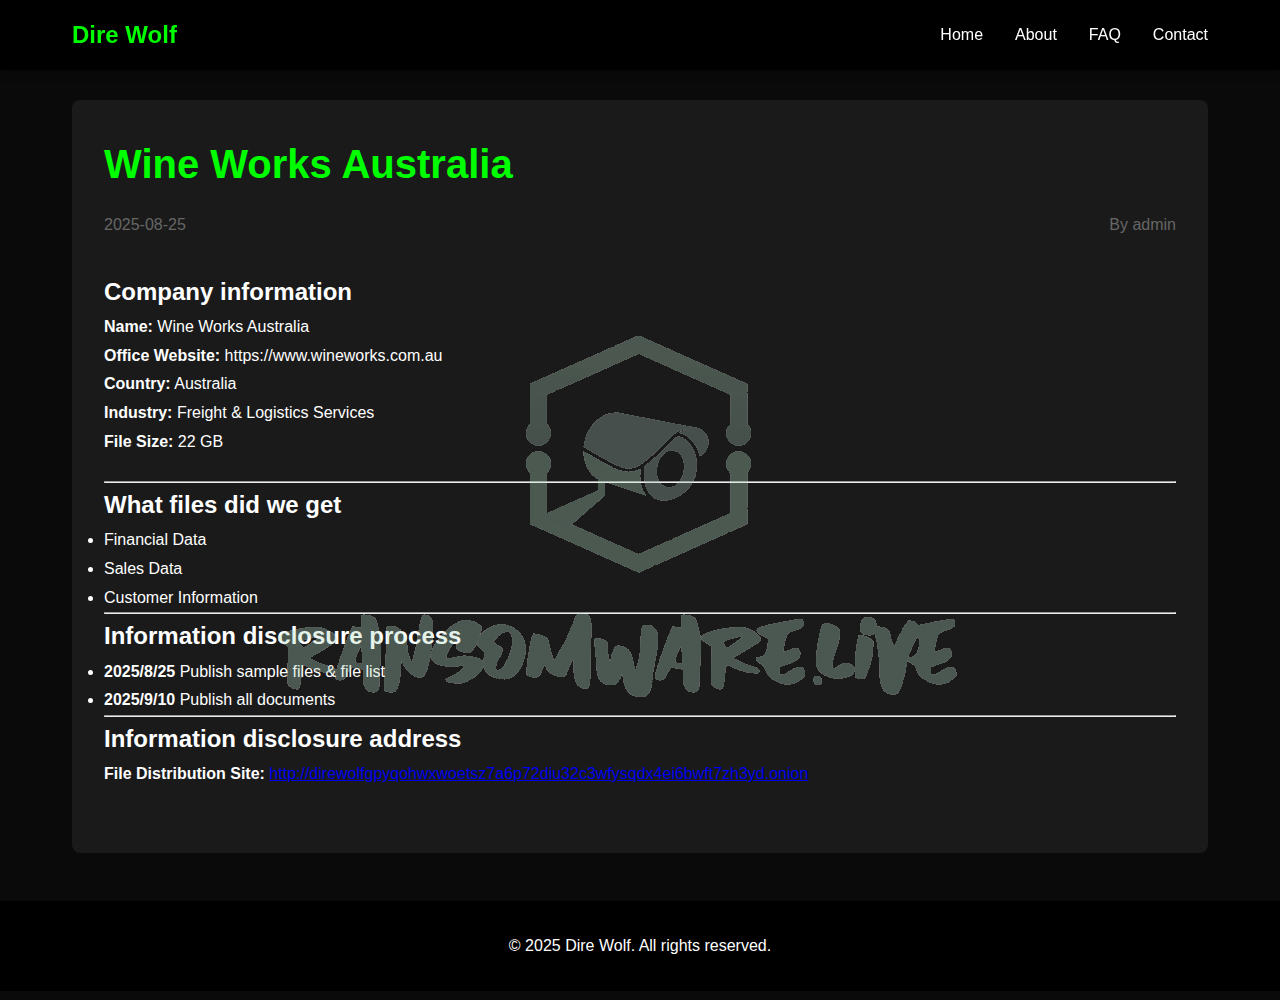
Task: Click the Information disclosure address heading
Action: 282,739
